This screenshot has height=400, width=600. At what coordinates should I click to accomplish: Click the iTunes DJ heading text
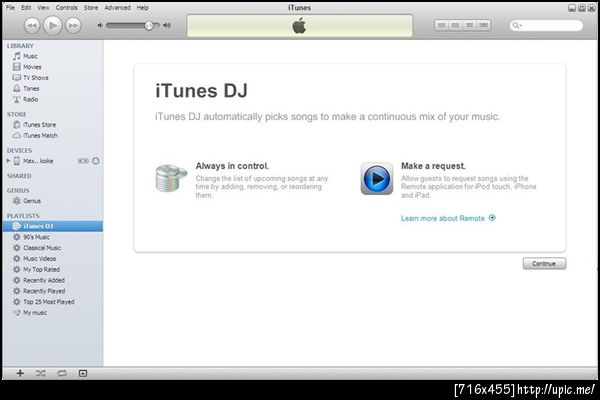tap(202, 91)
